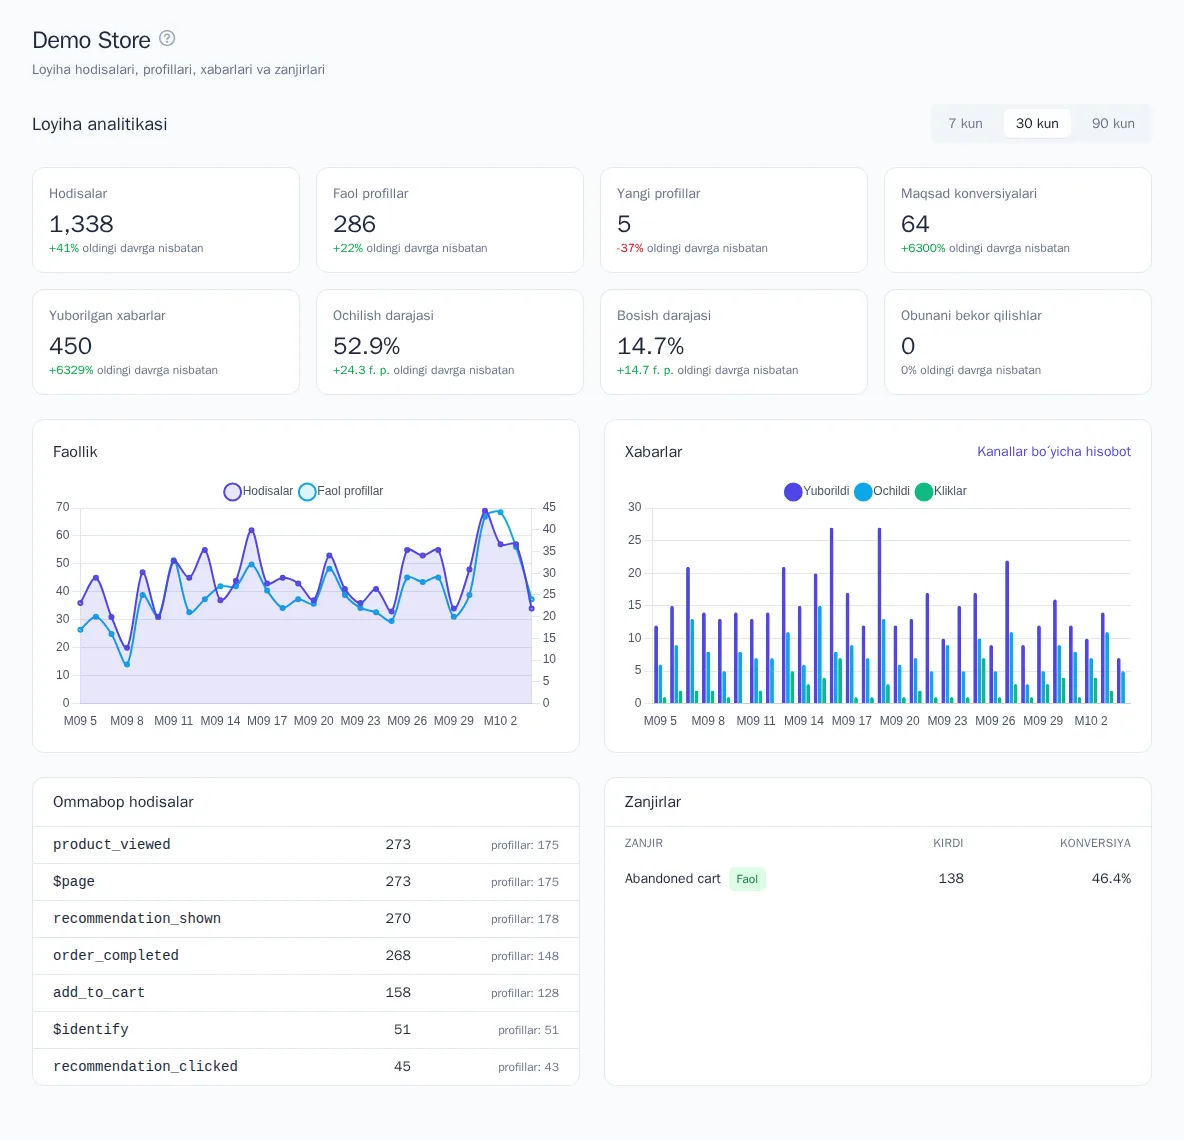Hide the Ochildi series in Xabarlar chart

point(862,491)
